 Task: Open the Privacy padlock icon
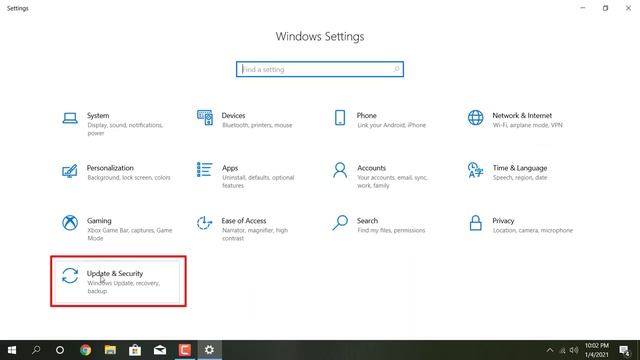coord(476,223)
